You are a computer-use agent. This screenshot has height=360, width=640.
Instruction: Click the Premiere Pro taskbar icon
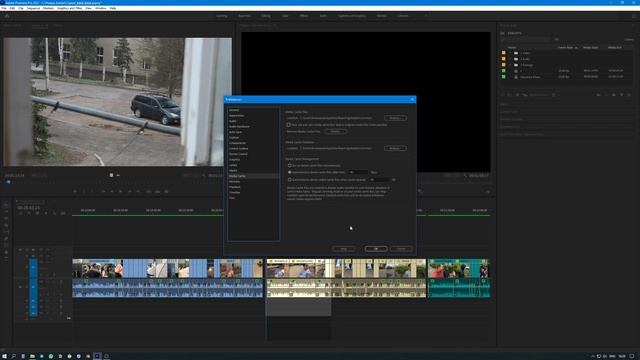pos(97,356)
